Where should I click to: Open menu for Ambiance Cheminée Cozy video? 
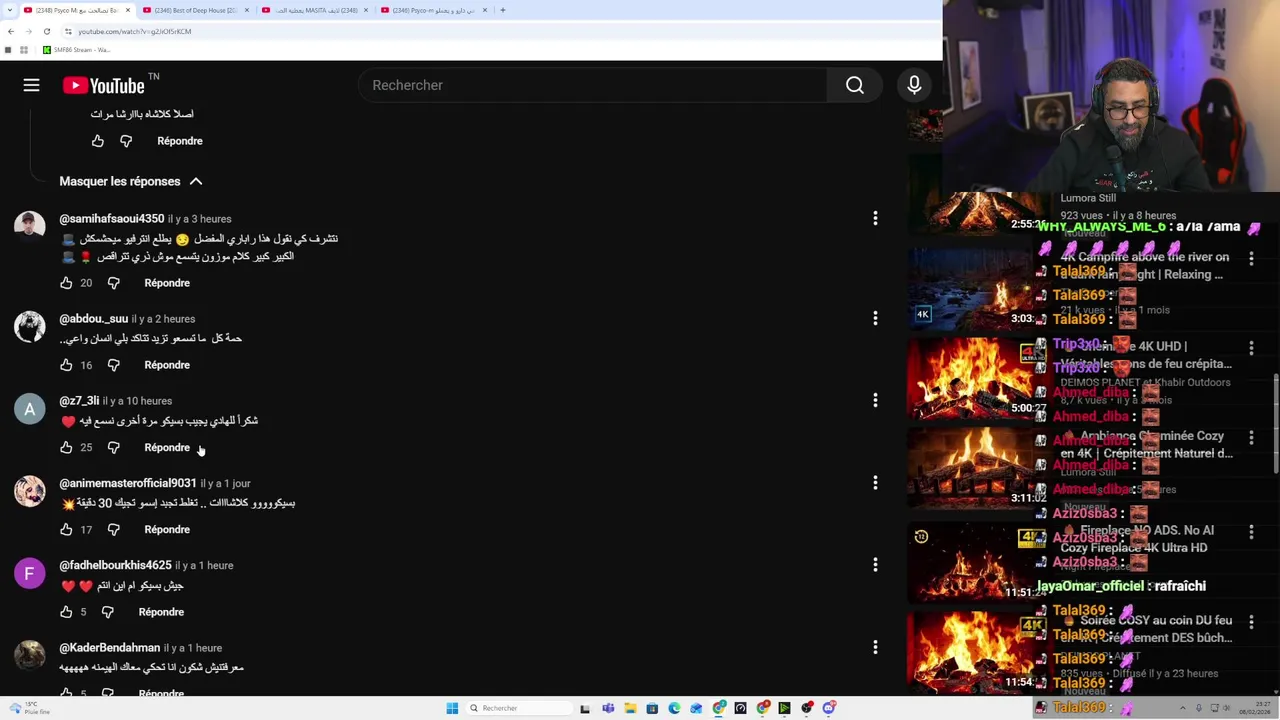pyautogui.click(x=1251, y=438)
